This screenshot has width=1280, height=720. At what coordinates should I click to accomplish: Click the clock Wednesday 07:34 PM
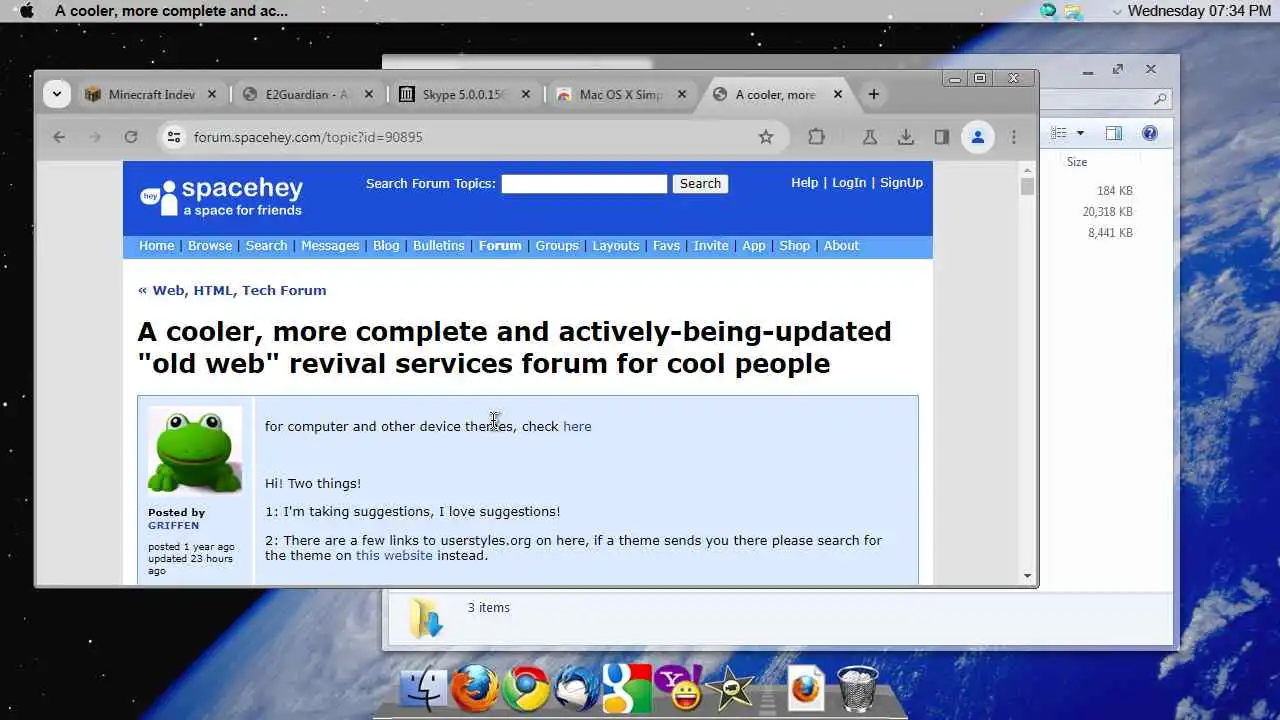coord(1199,11)
